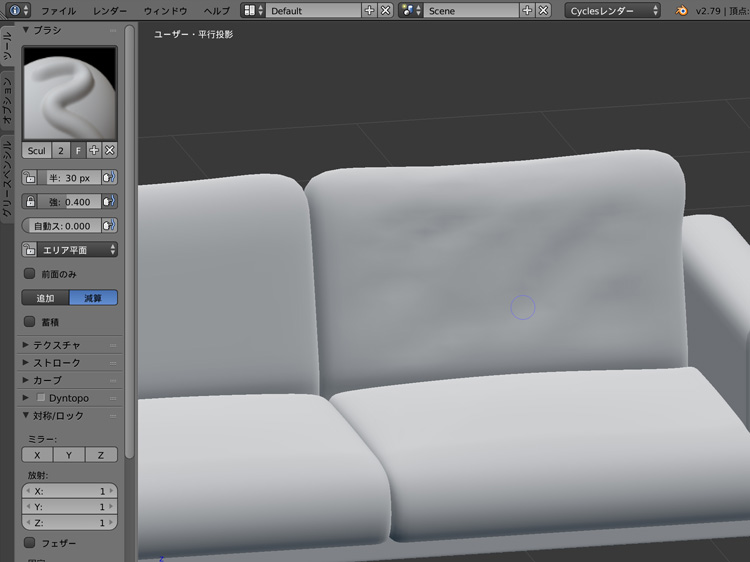Toggle strength pressure sensitivity icon

tap(108, 202)
